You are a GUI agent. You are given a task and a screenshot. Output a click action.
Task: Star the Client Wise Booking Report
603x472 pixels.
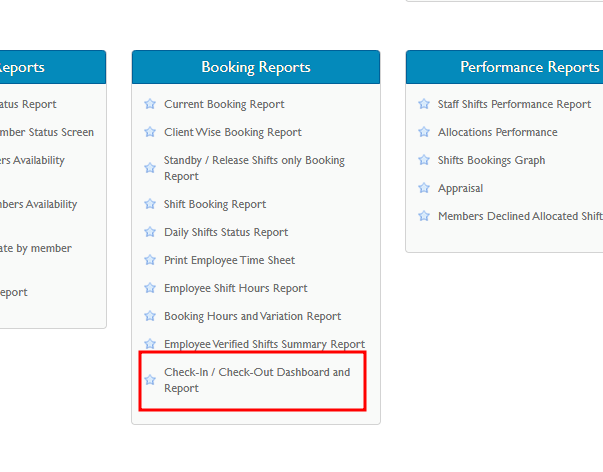[x=150, y=132]
